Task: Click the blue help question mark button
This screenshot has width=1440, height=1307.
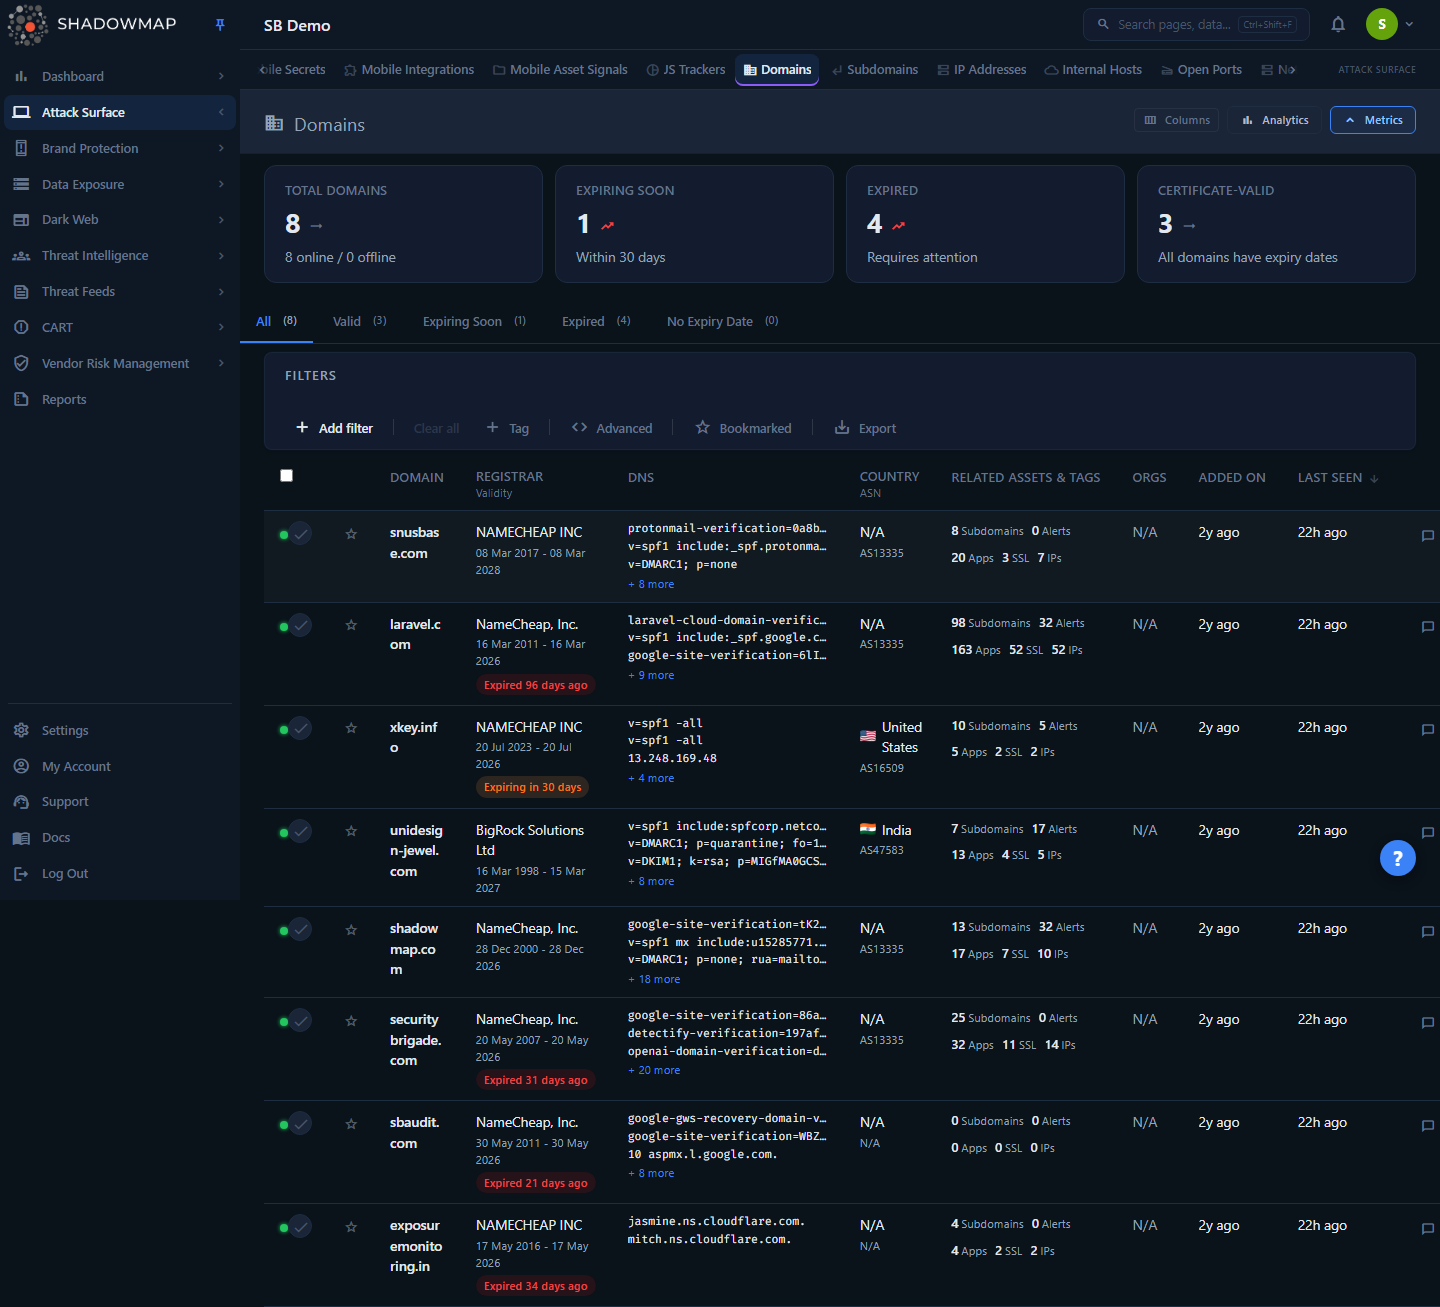Action: [1397, 858]
